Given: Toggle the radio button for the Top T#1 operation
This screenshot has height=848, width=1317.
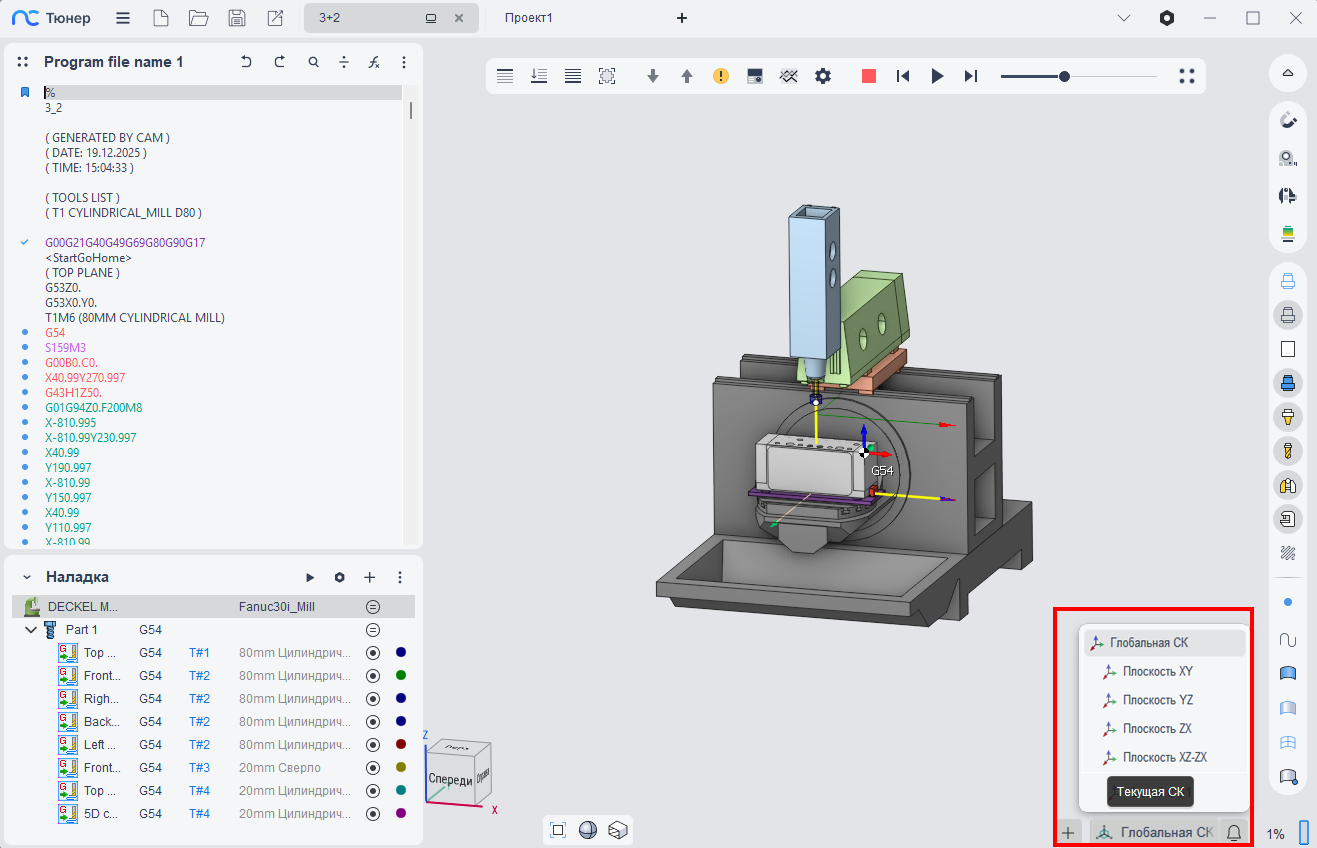Looking at the screenshot, I should pyautogui.click(x=373, y=653).
